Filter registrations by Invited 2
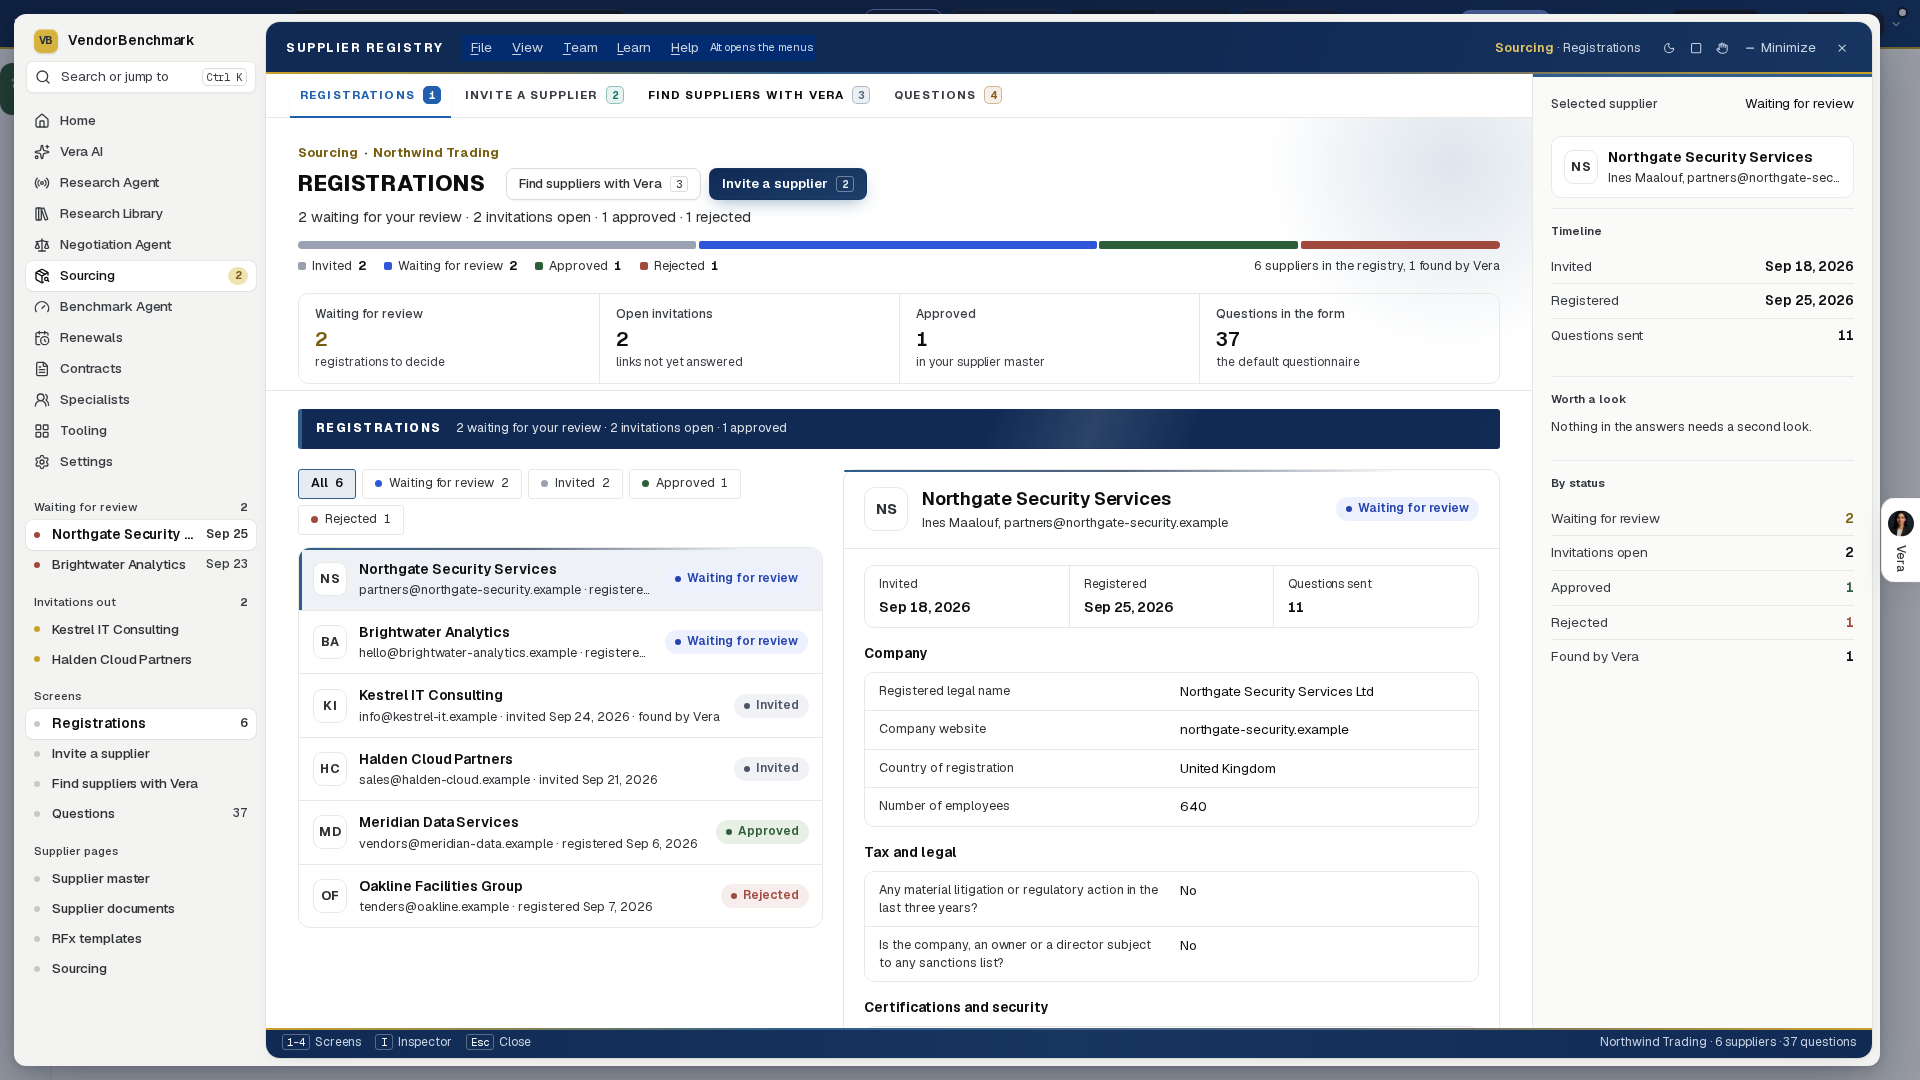 pyautogui.click(x=575, y=484)
